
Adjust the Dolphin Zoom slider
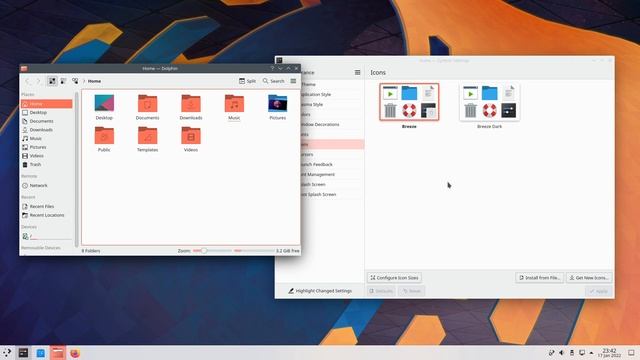coord(212,251)
